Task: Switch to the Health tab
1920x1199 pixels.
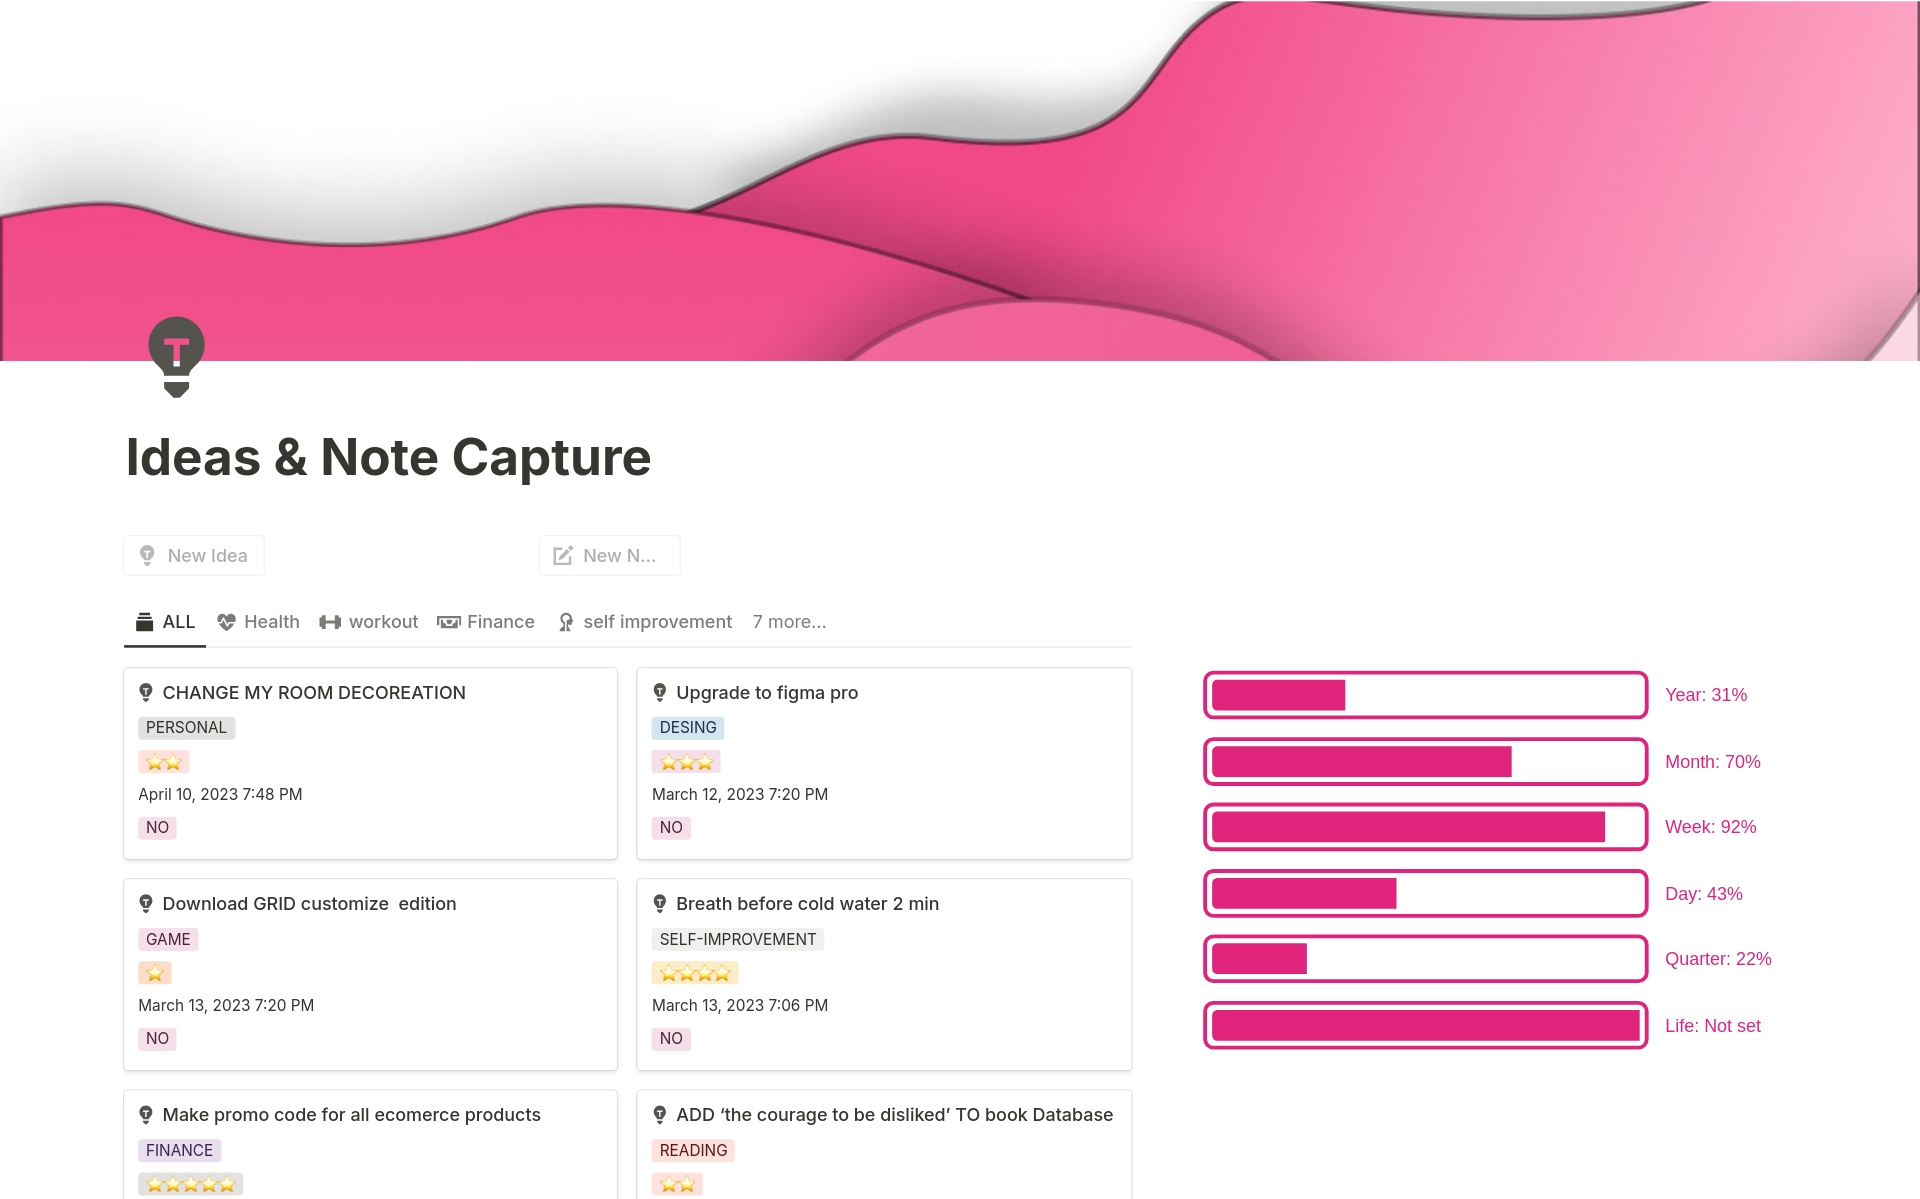Action: (x=271, y=622)
